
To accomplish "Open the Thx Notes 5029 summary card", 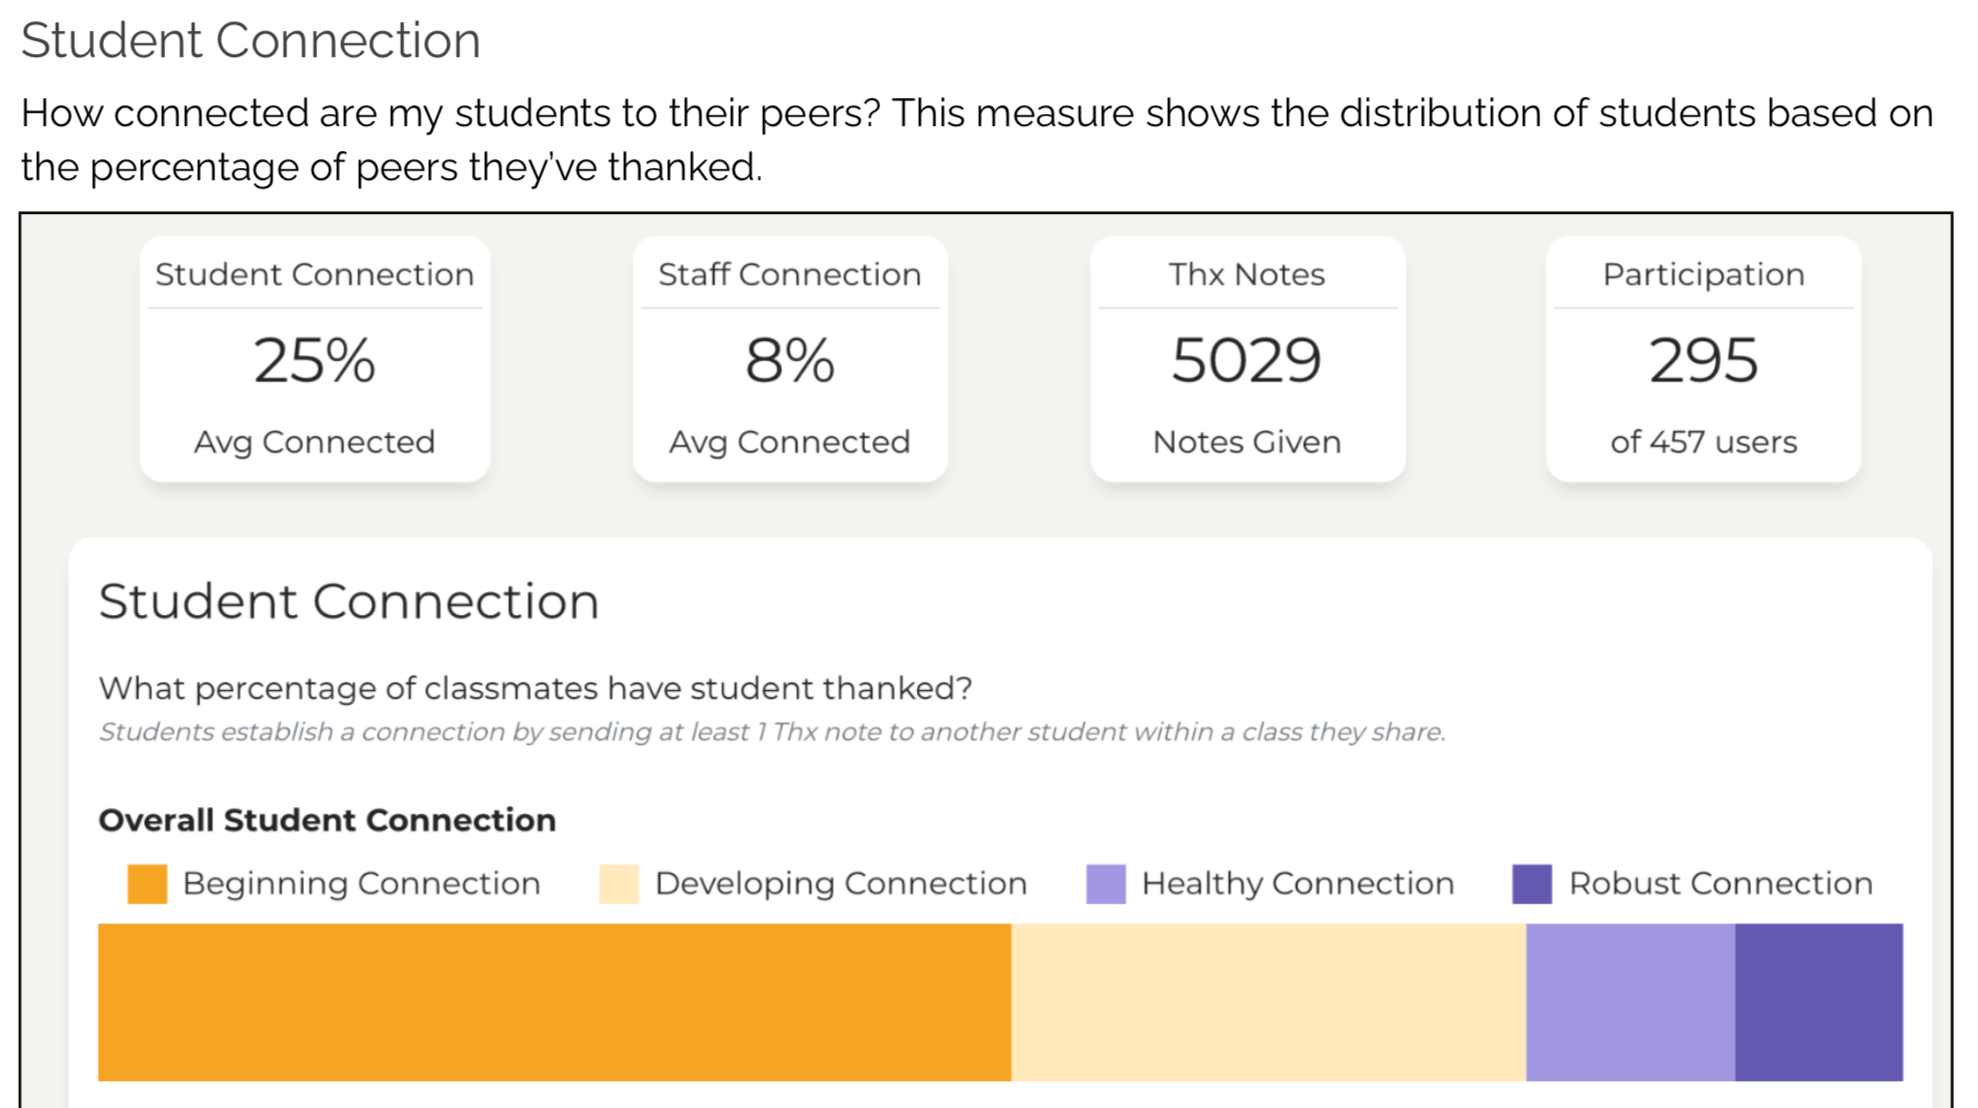I will pyautogui.click(x=1247, y=360).
